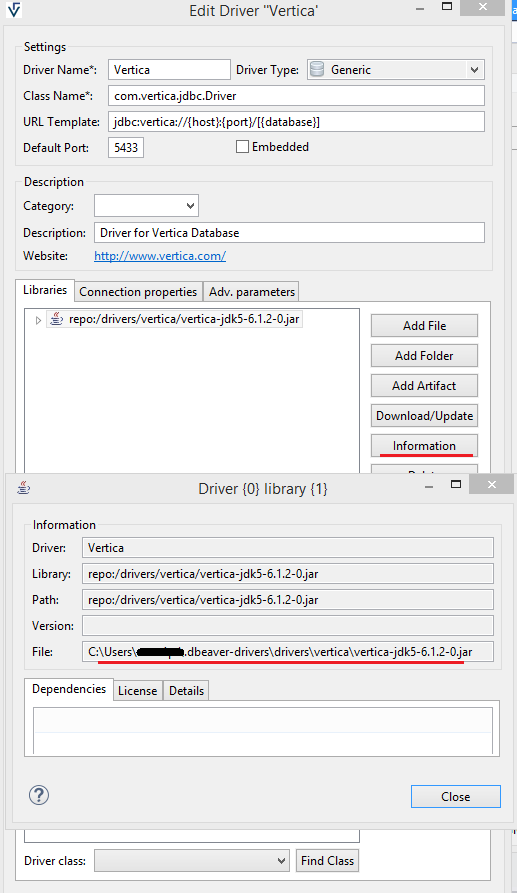The height and width of the screenshot is (893, 517).
Task: Click the Add Artifact button
Action: click(x=424, y=386)
